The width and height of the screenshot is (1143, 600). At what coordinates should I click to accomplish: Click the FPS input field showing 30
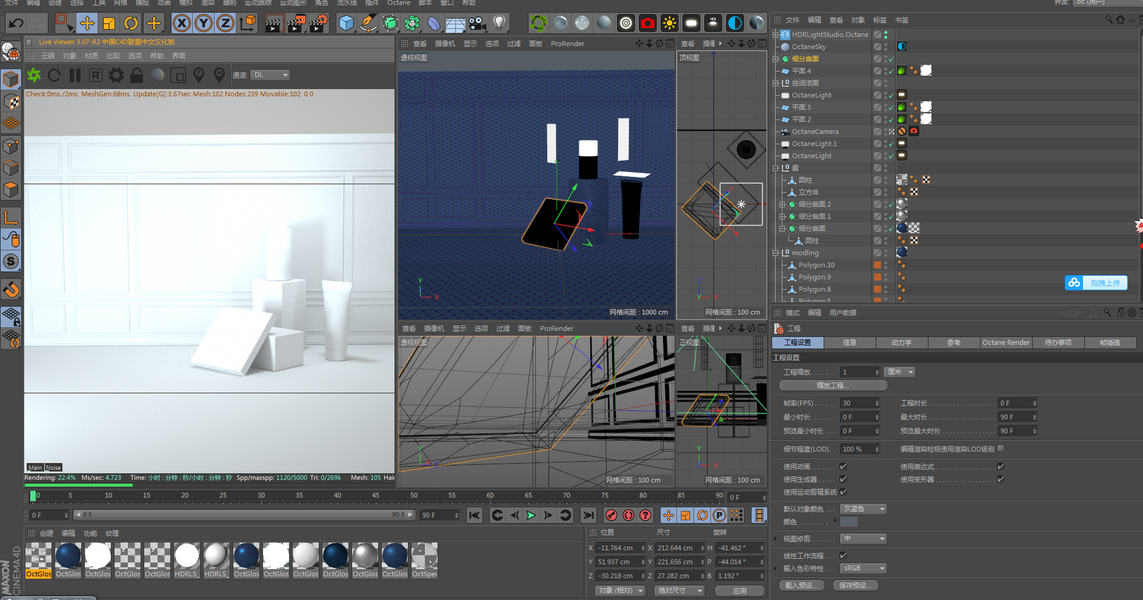[860, 403]
